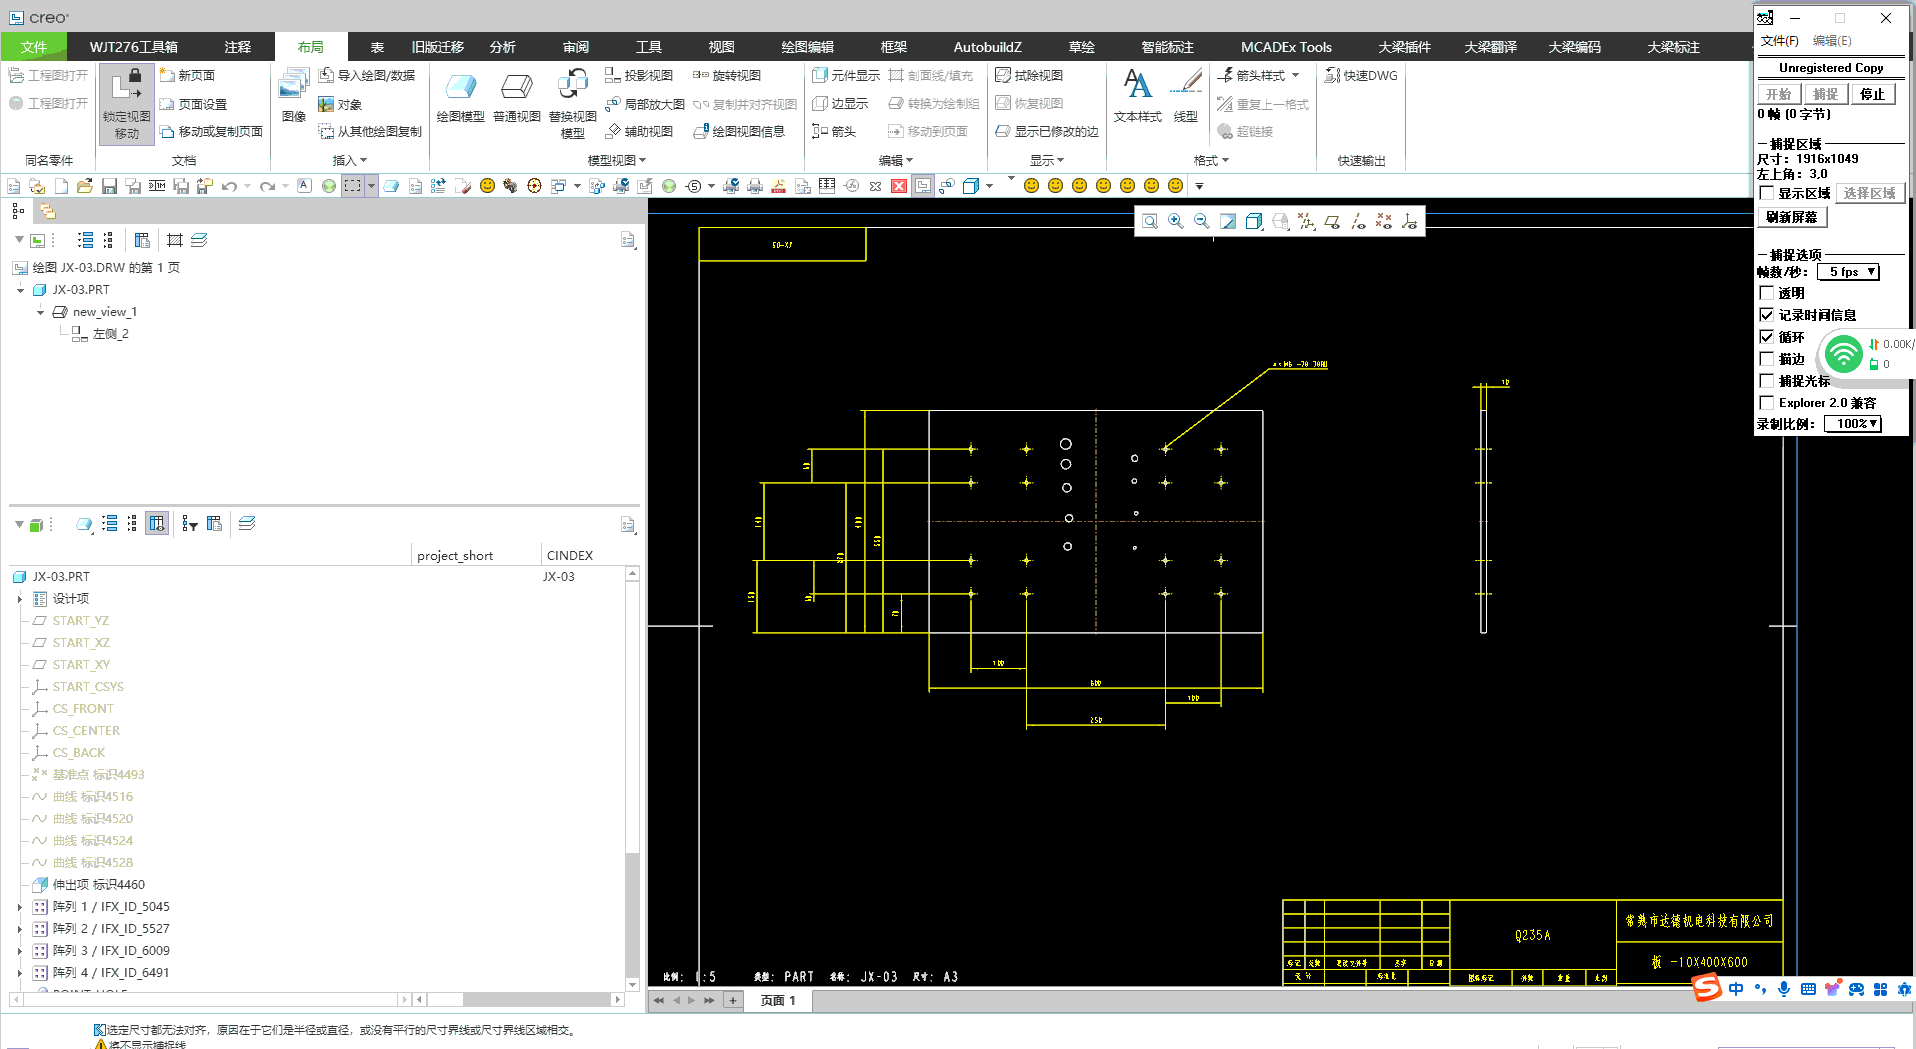The width and height of the screenshot is (1916, 1049).
Task: Select the 投影视图 projection view tool
Action: click(x=639, y=75)
